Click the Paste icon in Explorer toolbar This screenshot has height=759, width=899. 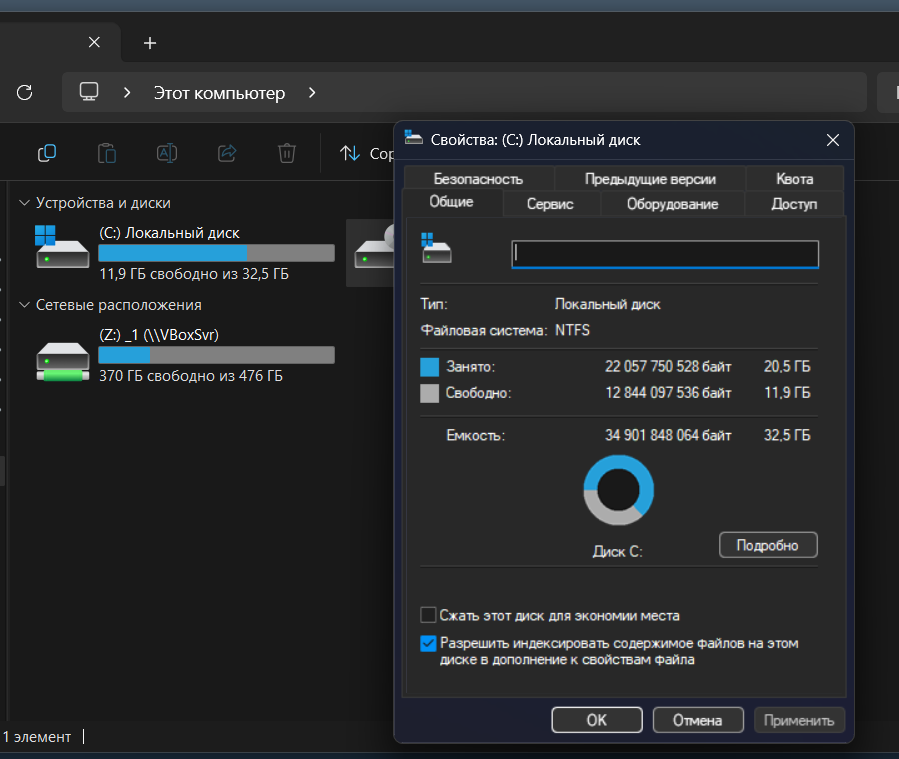(107, 153)
